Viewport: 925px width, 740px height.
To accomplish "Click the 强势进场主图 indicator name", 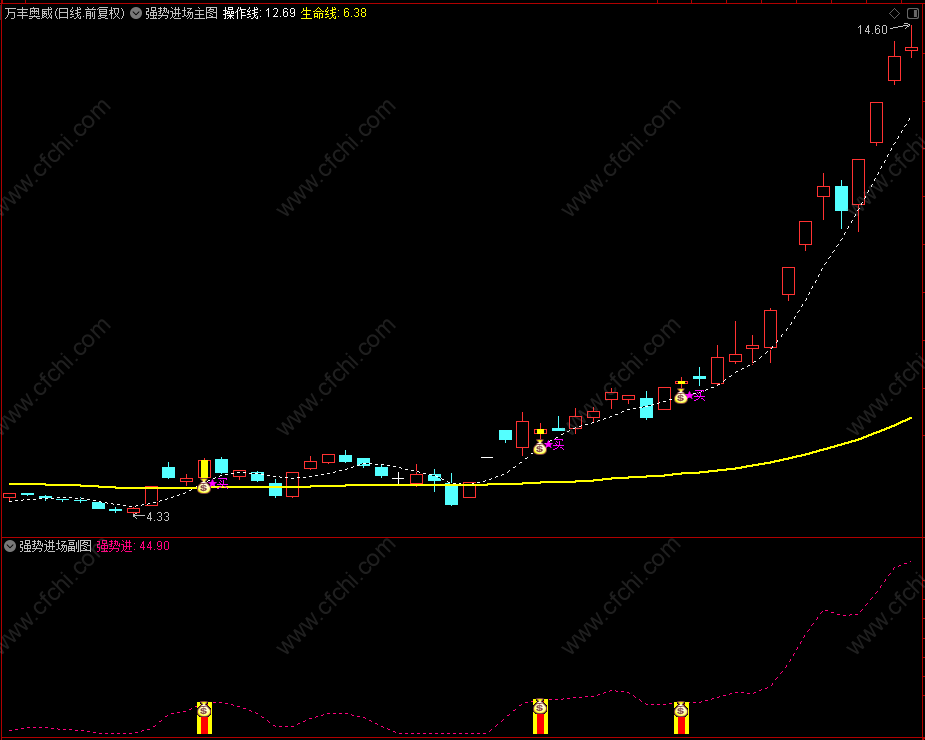I will pyautogui.click(x=182, y=13).
